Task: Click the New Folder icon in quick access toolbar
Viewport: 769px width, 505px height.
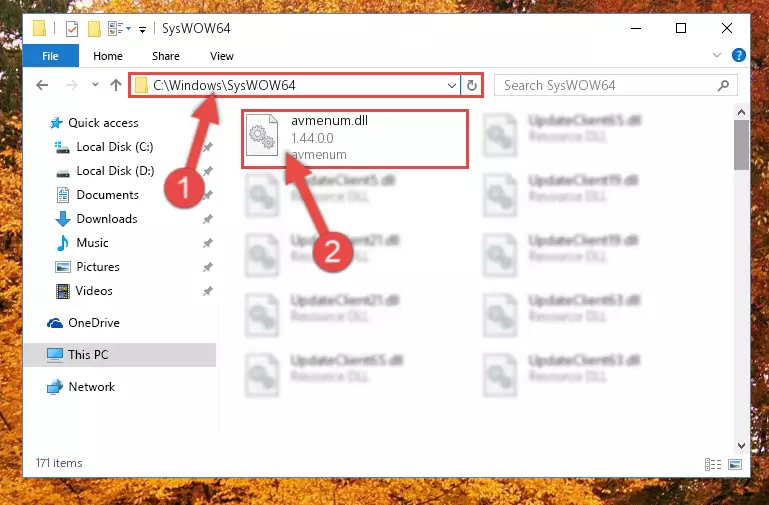Action: 94,28
